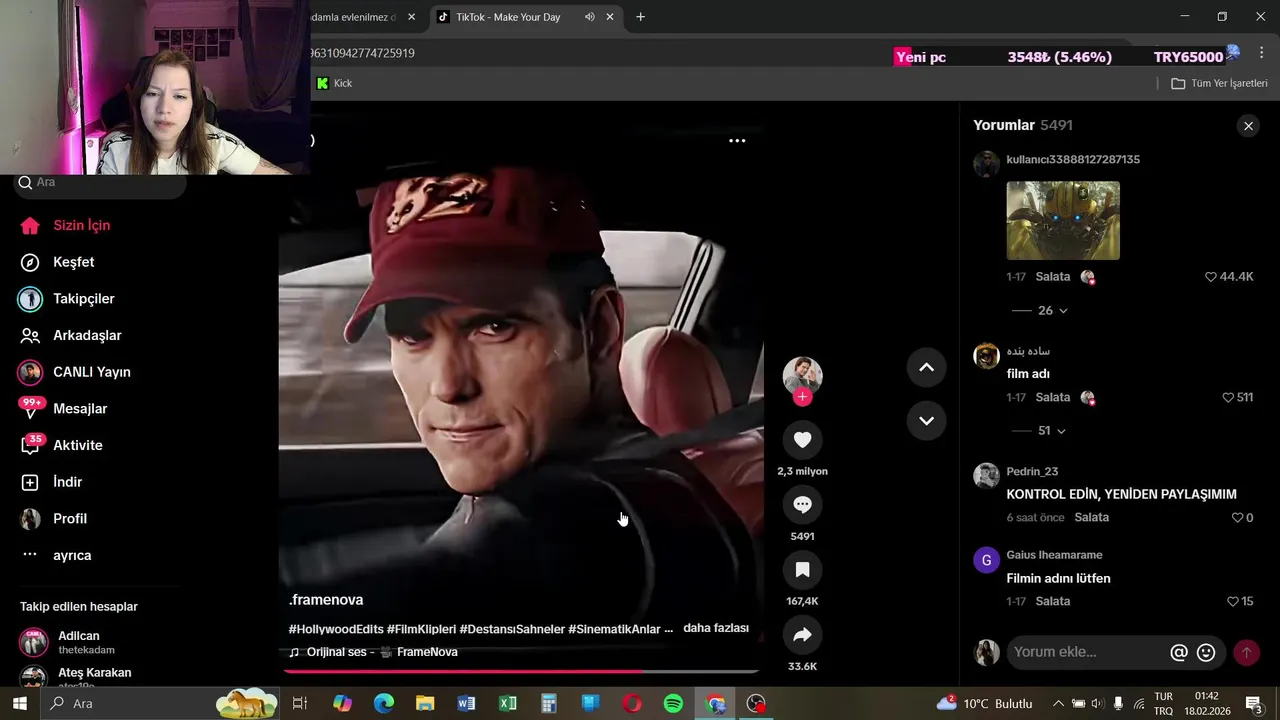Open comments via speech bubble icon

coord(802,505)
